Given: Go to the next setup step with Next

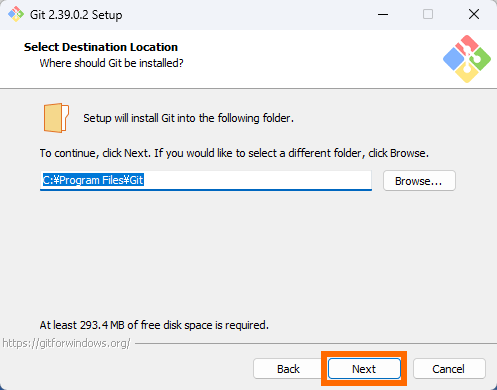Looking at the screenshot, I should [364, 369].
